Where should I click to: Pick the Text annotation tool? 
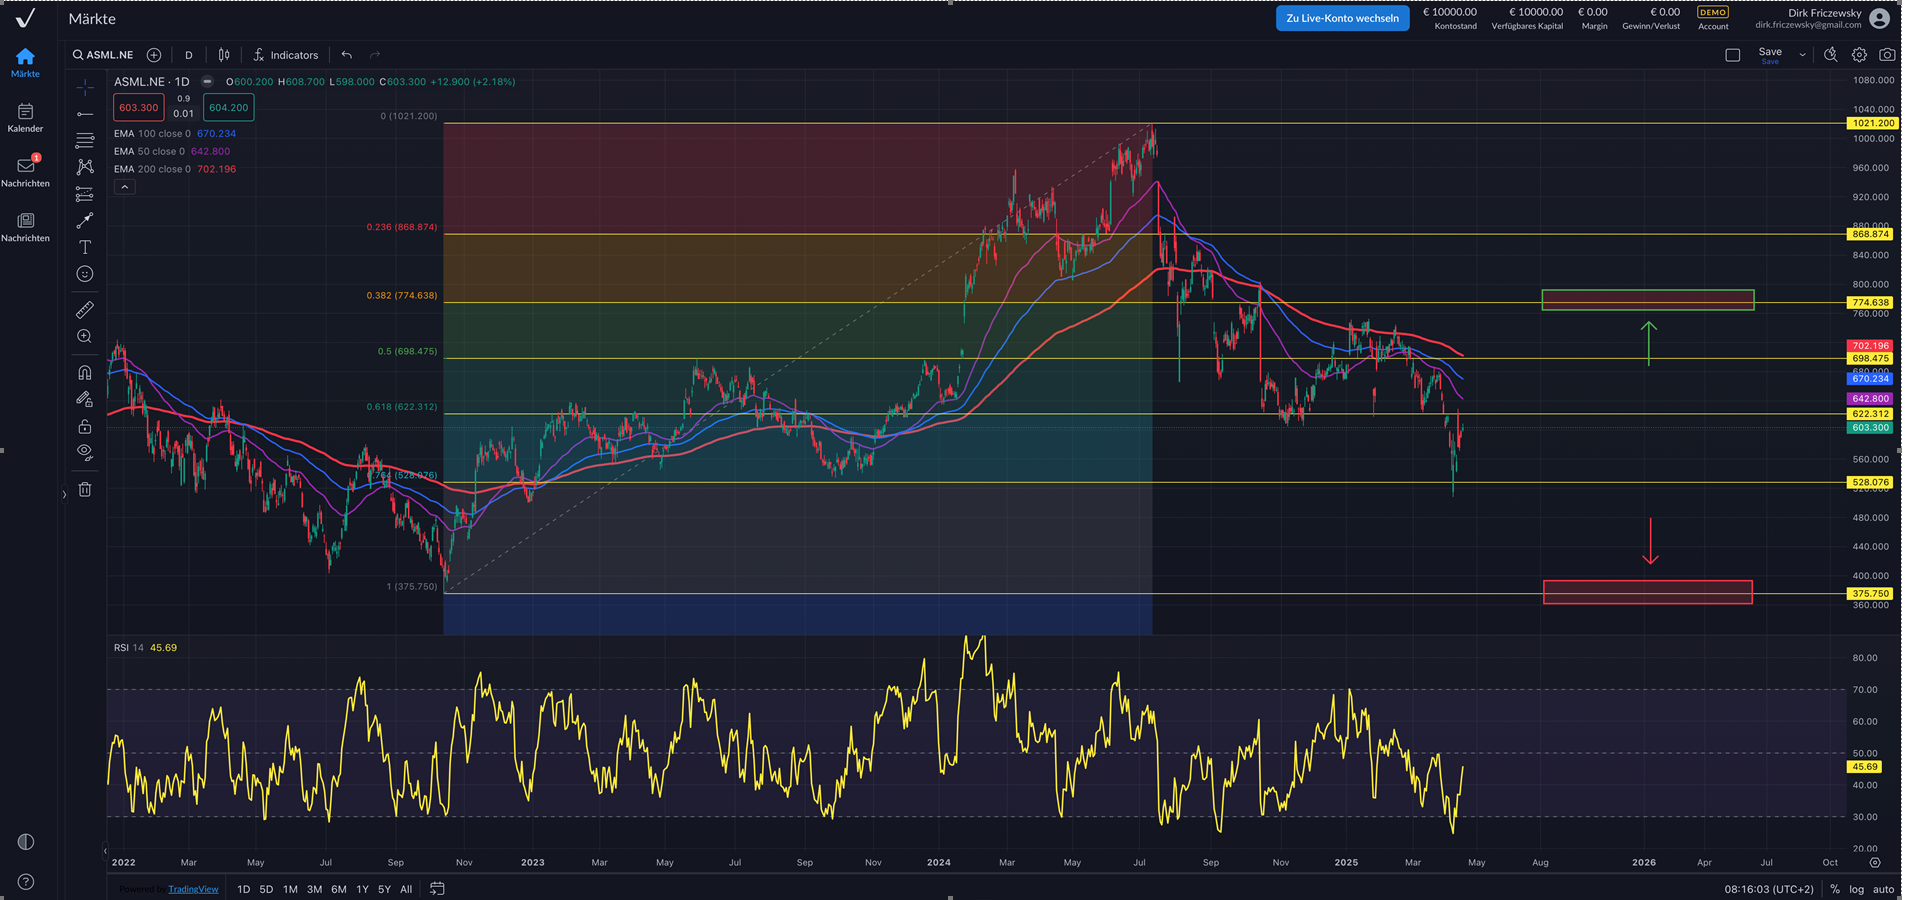[x=85, y=247]
